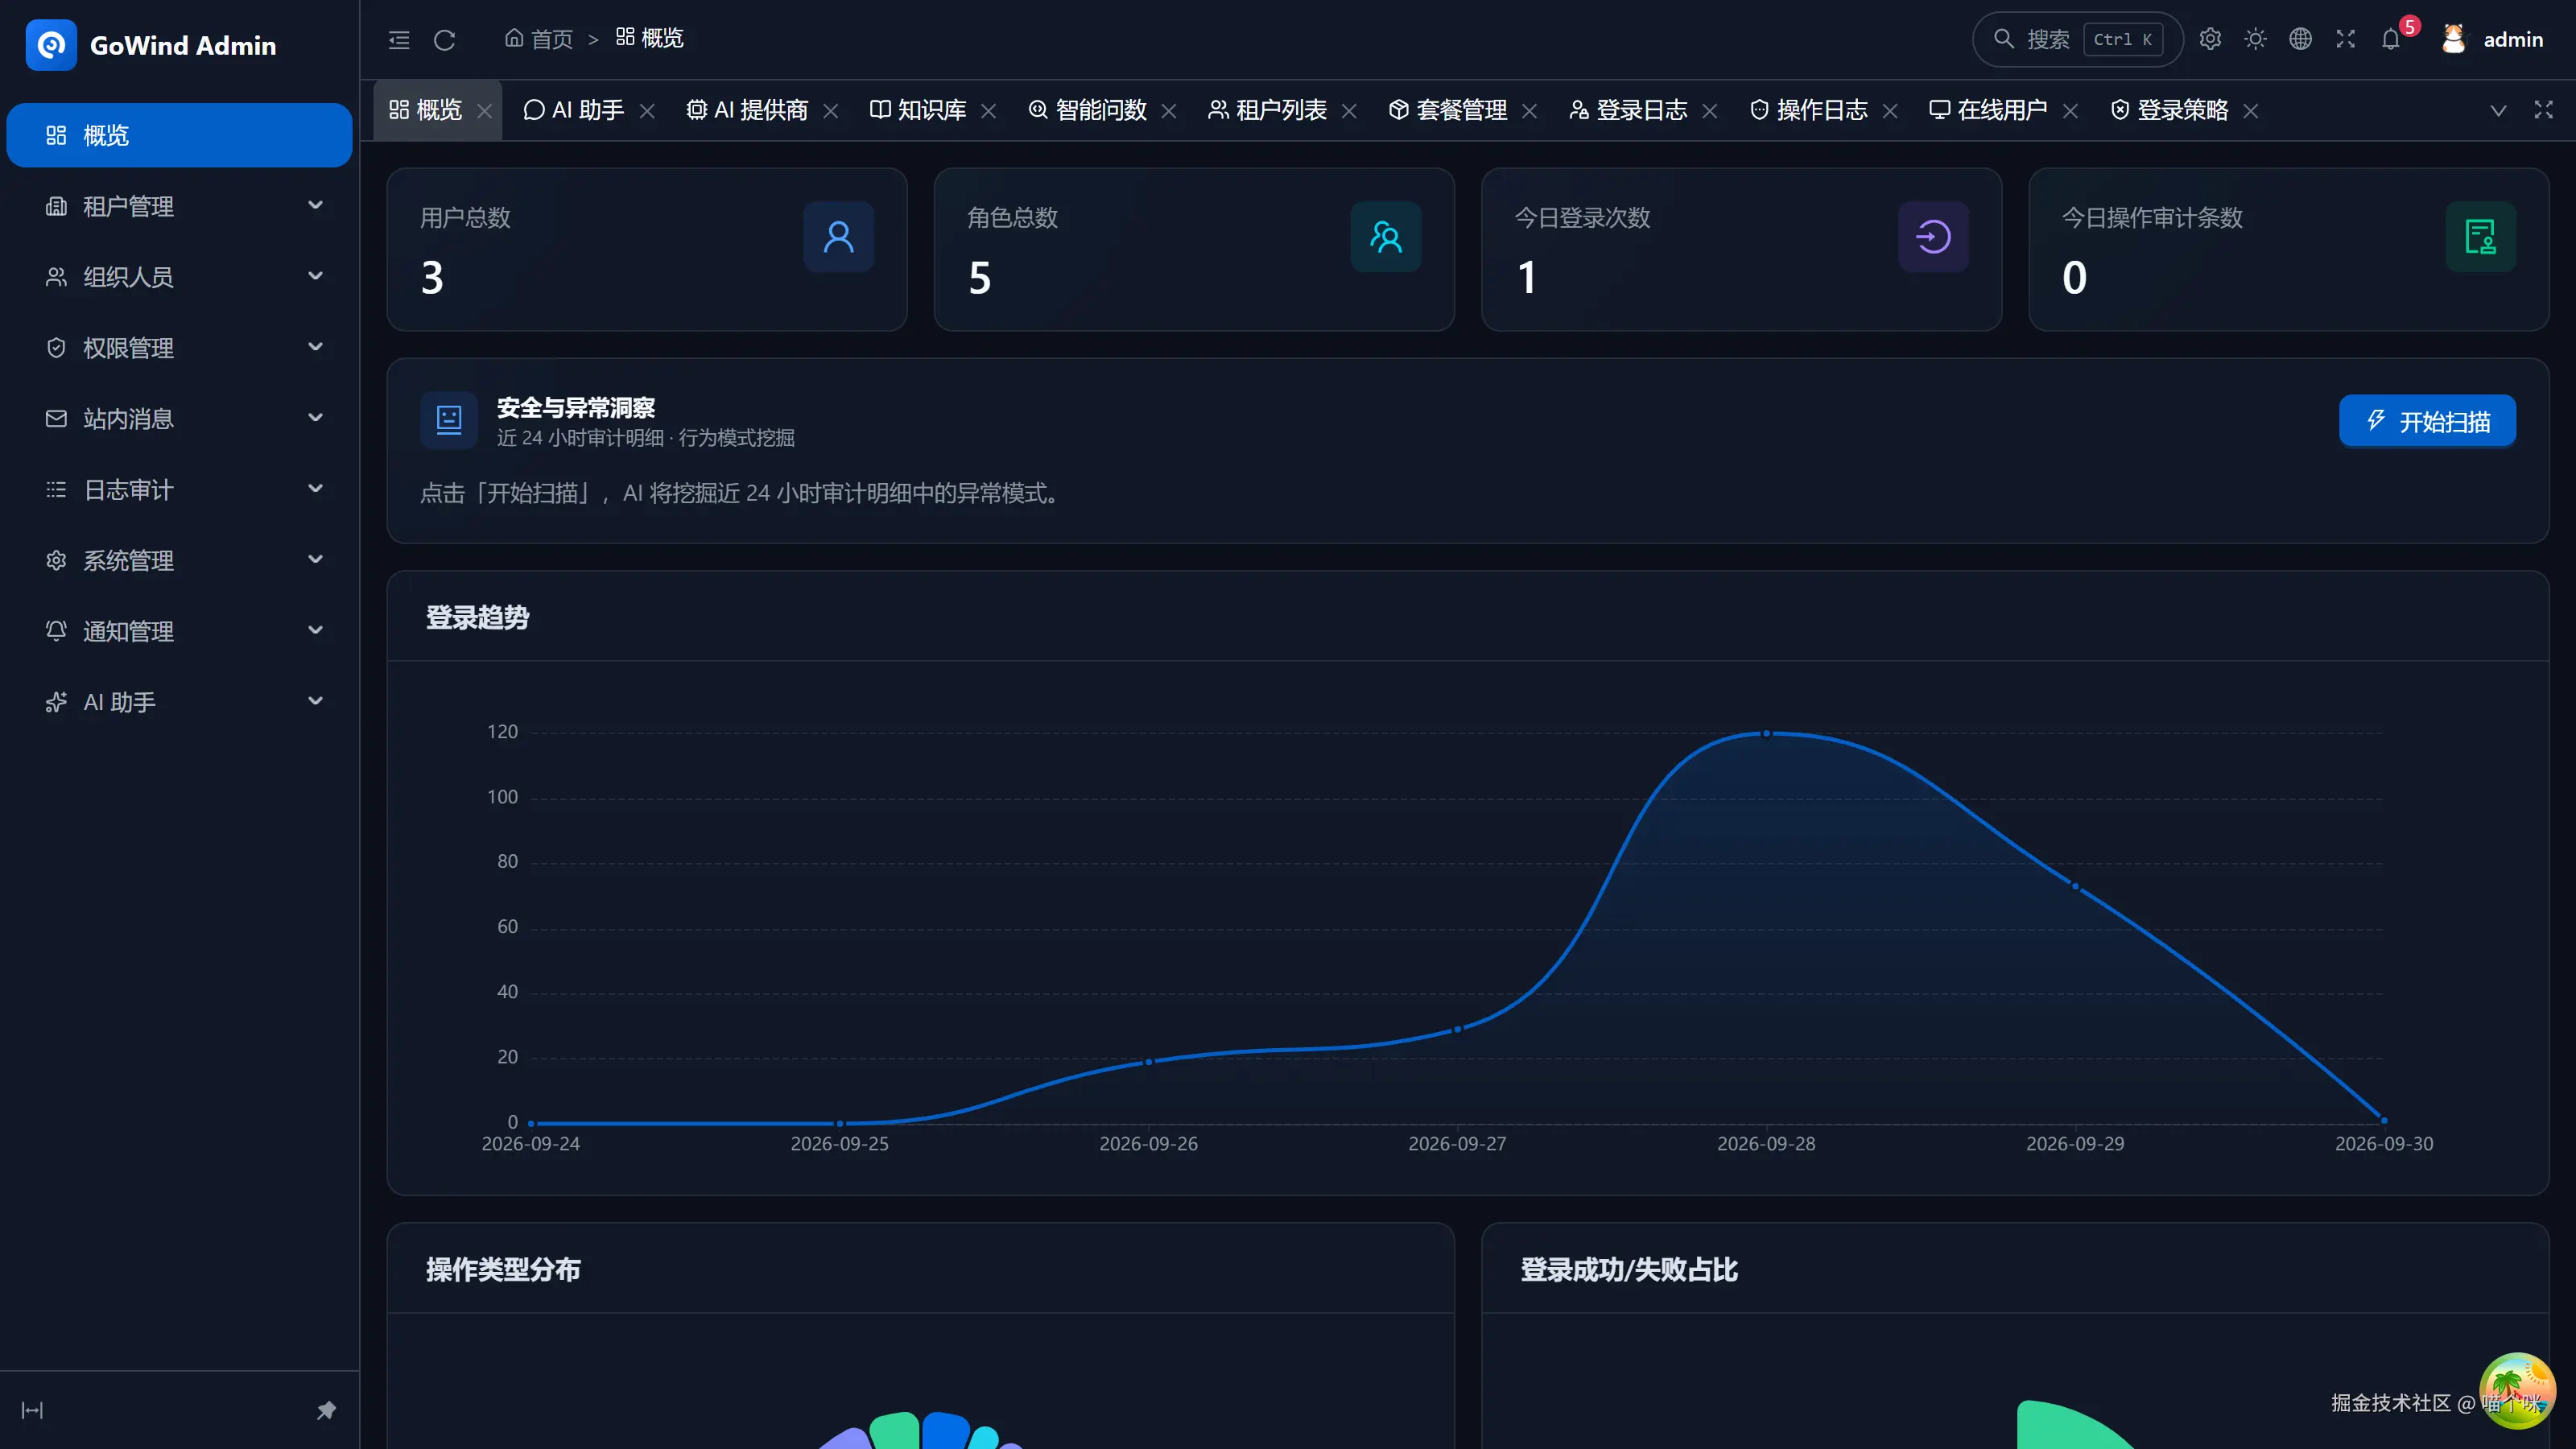Screen dimensions: 2576x1449
Task: Click the refresh page icon
Action: pos(445,39)
